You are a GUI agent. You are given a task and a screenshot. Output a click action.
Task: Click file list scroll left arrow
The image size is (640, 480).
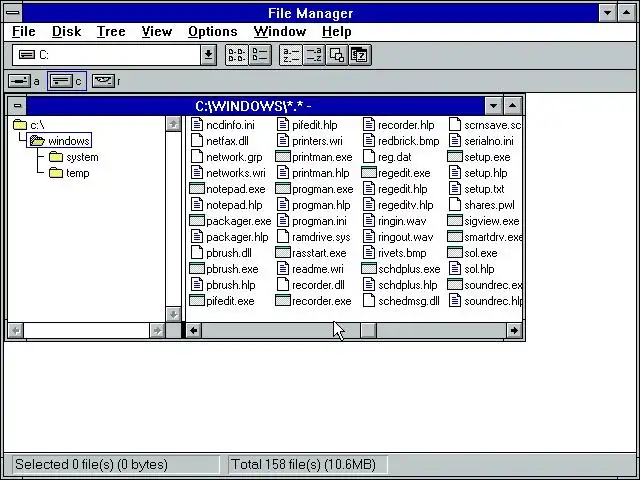tap(194, 330)
